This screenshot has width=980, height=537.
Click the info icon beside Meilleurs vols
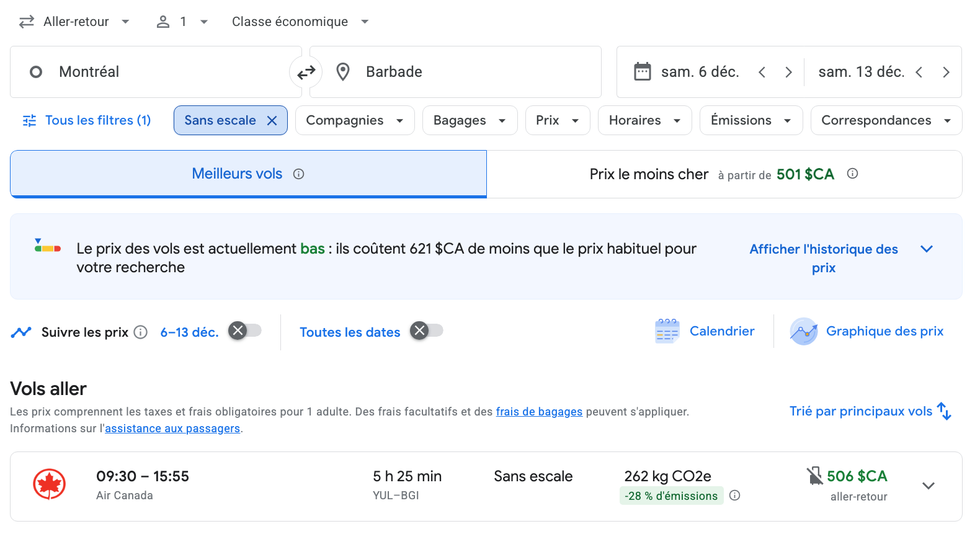298,174
